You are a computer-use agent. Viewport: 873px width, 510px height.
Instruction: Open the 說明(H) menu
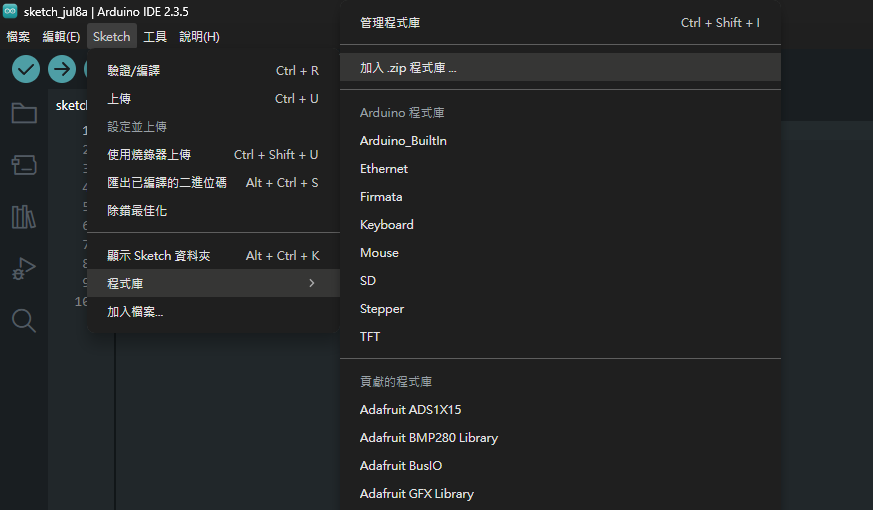tap(199, 37)
